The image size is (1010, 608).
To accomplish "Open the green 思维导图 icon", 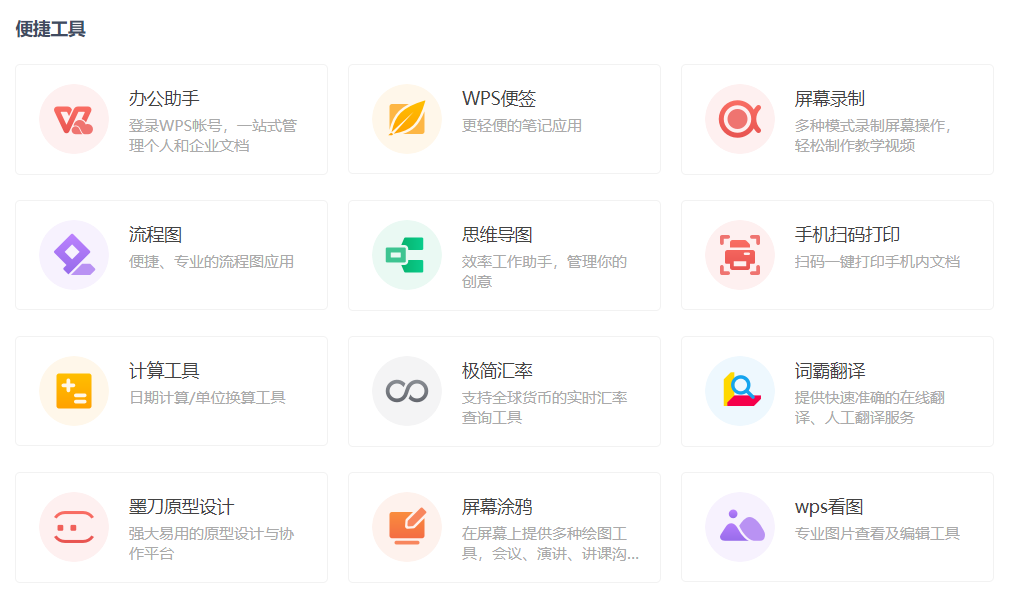I will 407,255.
